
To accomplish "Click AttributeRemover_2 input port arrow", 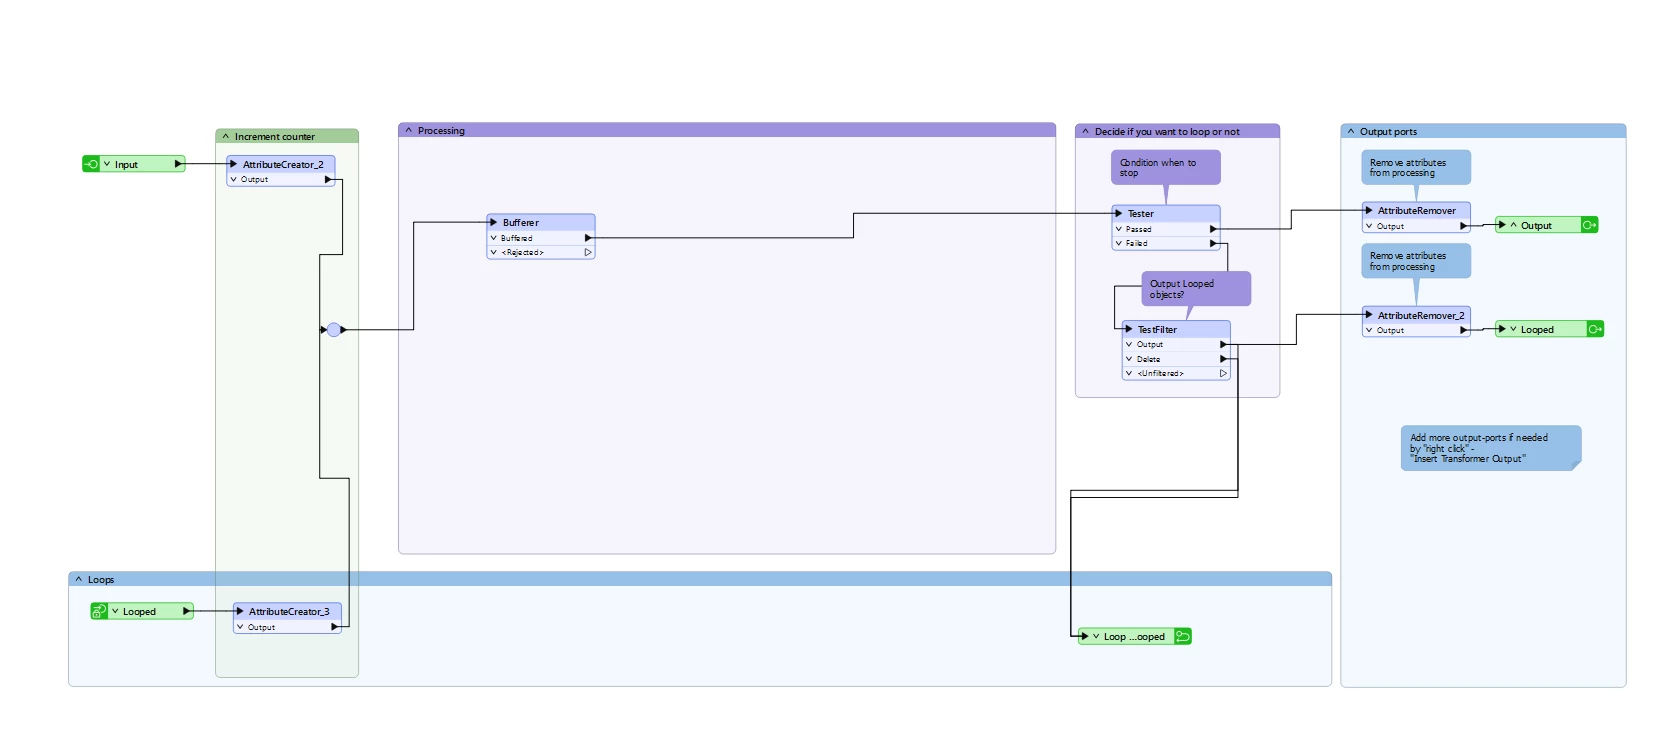I will pos(1369,315).
